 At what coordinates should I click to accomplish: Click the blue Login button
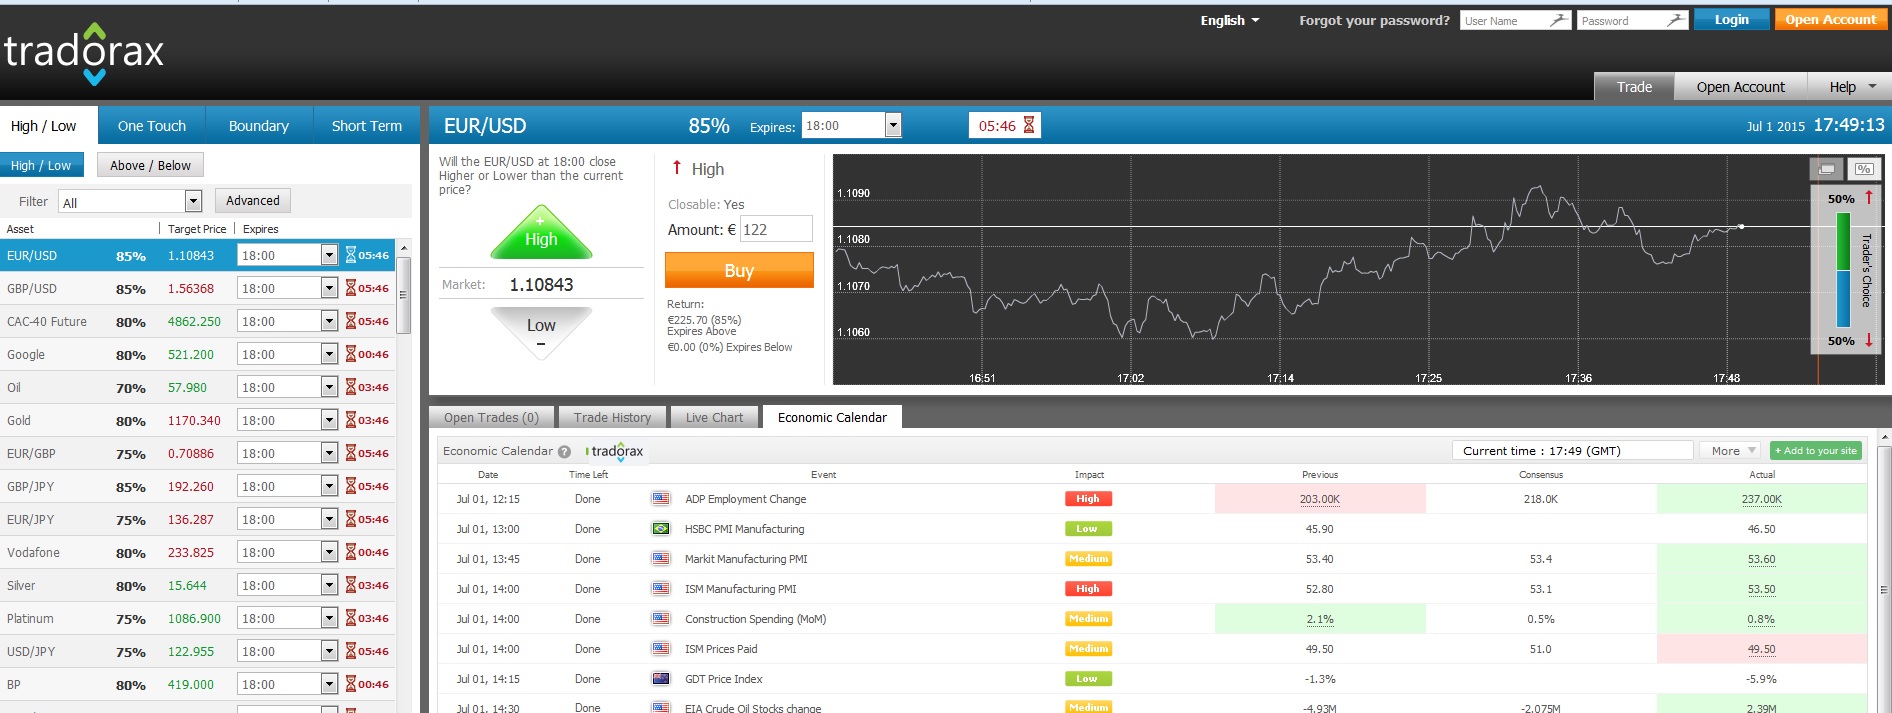[1731, 19]
